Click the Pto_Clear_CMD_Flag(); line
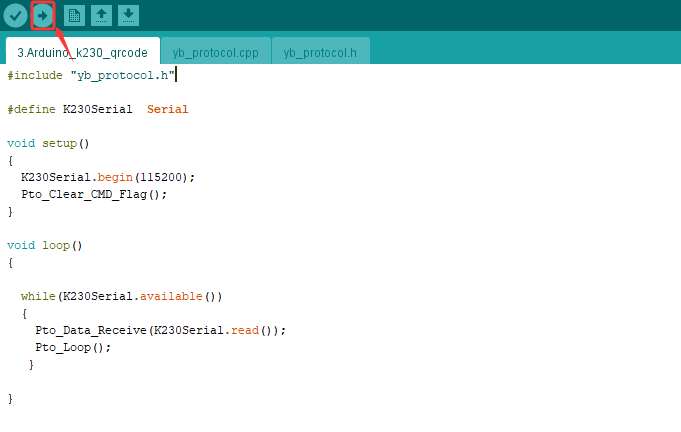681x432 pixels. pyautogui.click(x=94, y=194)
